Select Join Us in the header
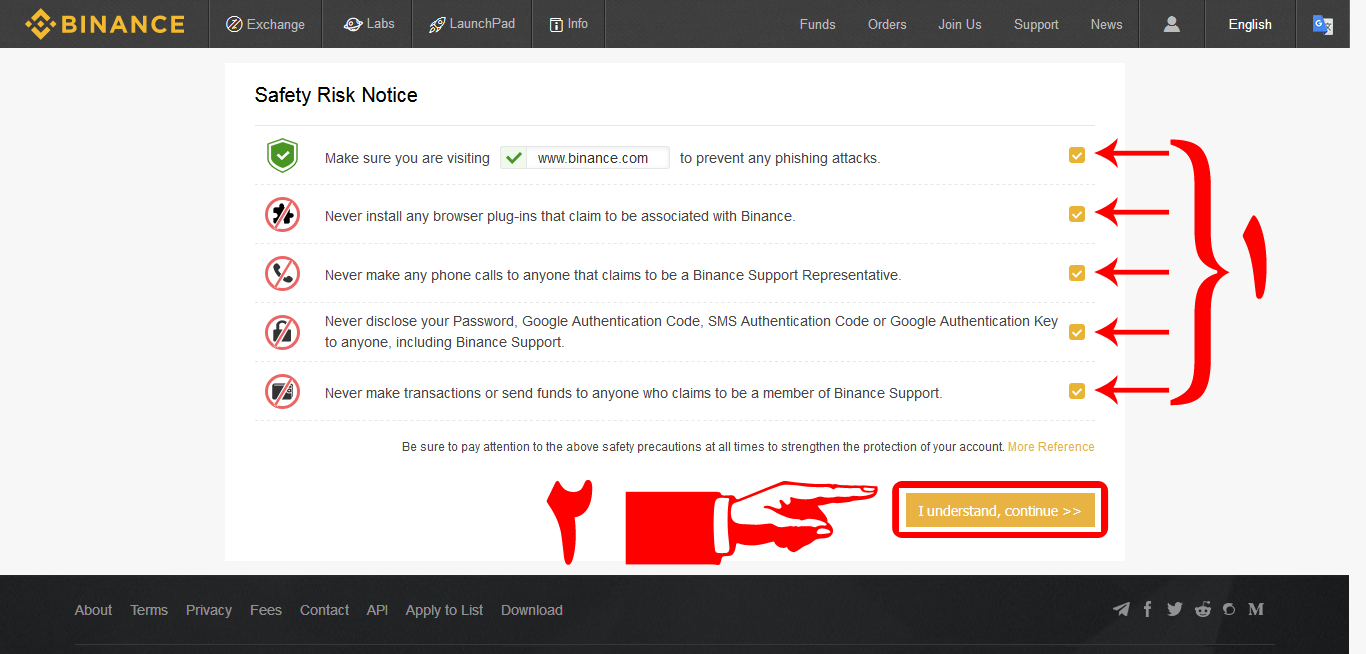The width and height of the screenshot is (1366, 654). tap(960, 24)
